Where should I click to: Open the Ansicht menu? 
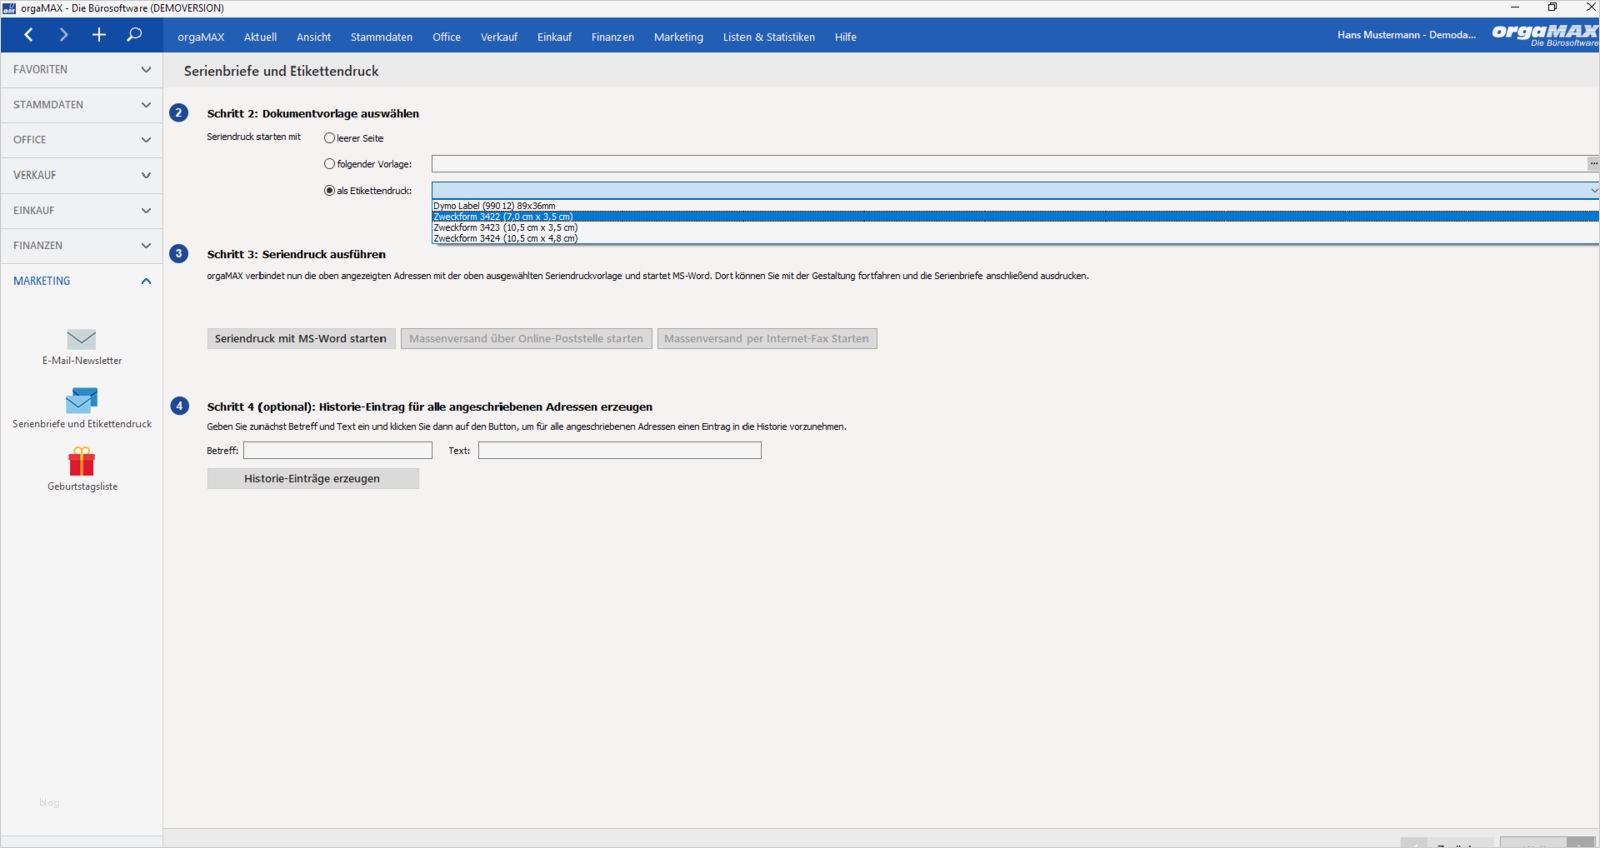click(x=313, y=37)
